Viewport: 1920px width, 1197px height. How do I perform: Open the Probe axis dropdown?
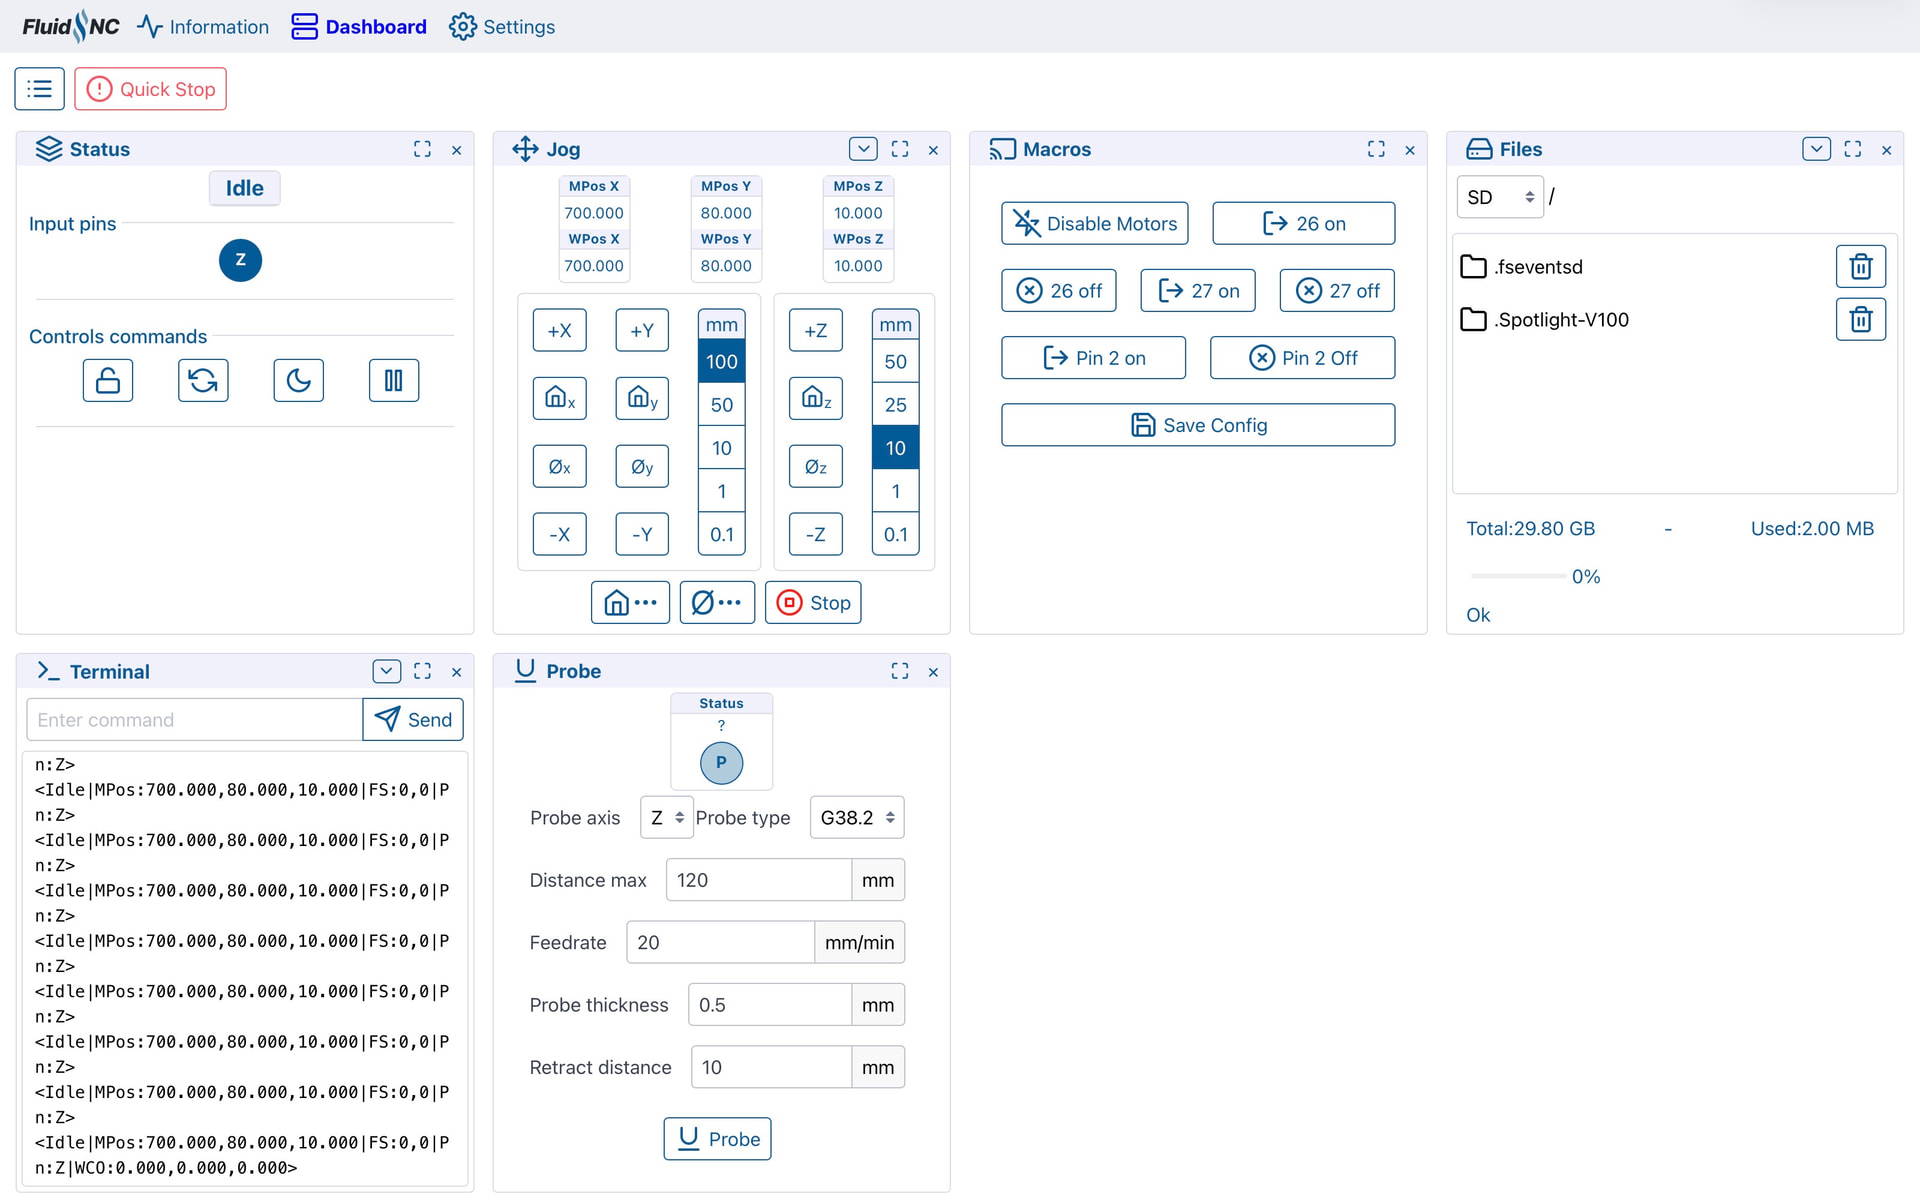coord(666,818)
